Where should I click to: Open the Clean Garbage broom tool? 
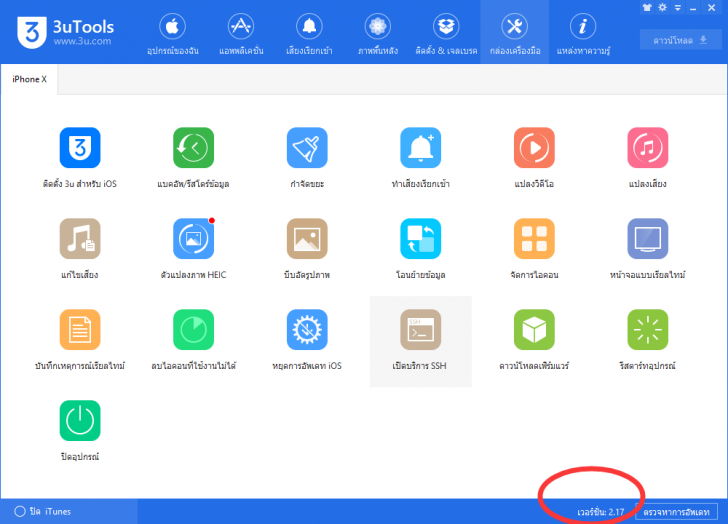[x=307, y=148]
